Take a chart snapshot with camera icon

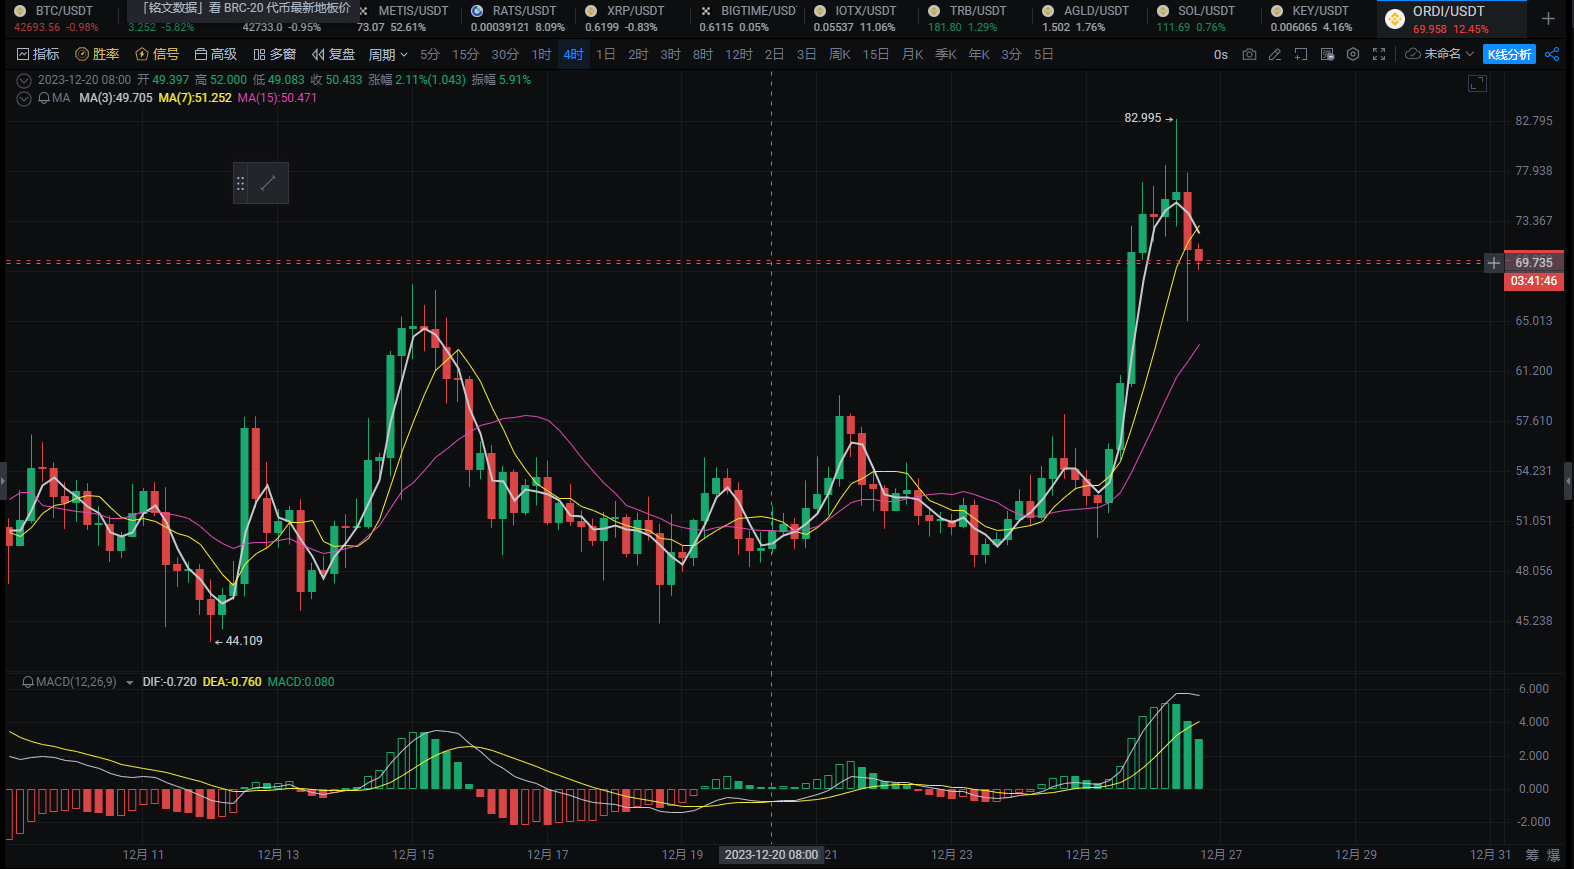point(1249,54)
